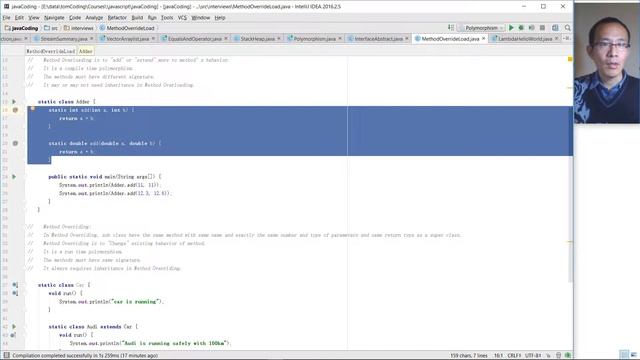Open the Navigate menu
Viewport: 640px width, 360px height.
click(54, 18)
